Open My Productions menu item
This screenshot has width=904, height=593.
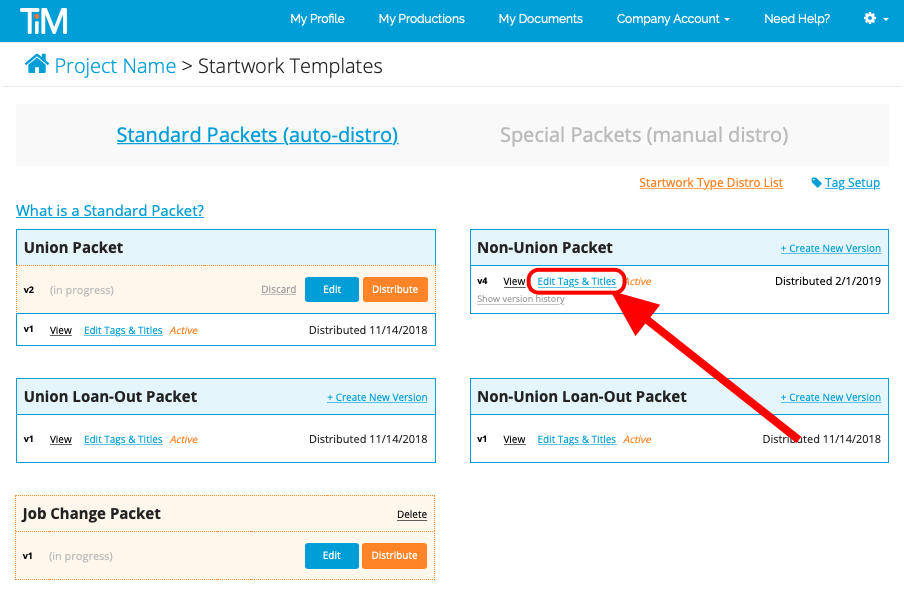(421, 18)
